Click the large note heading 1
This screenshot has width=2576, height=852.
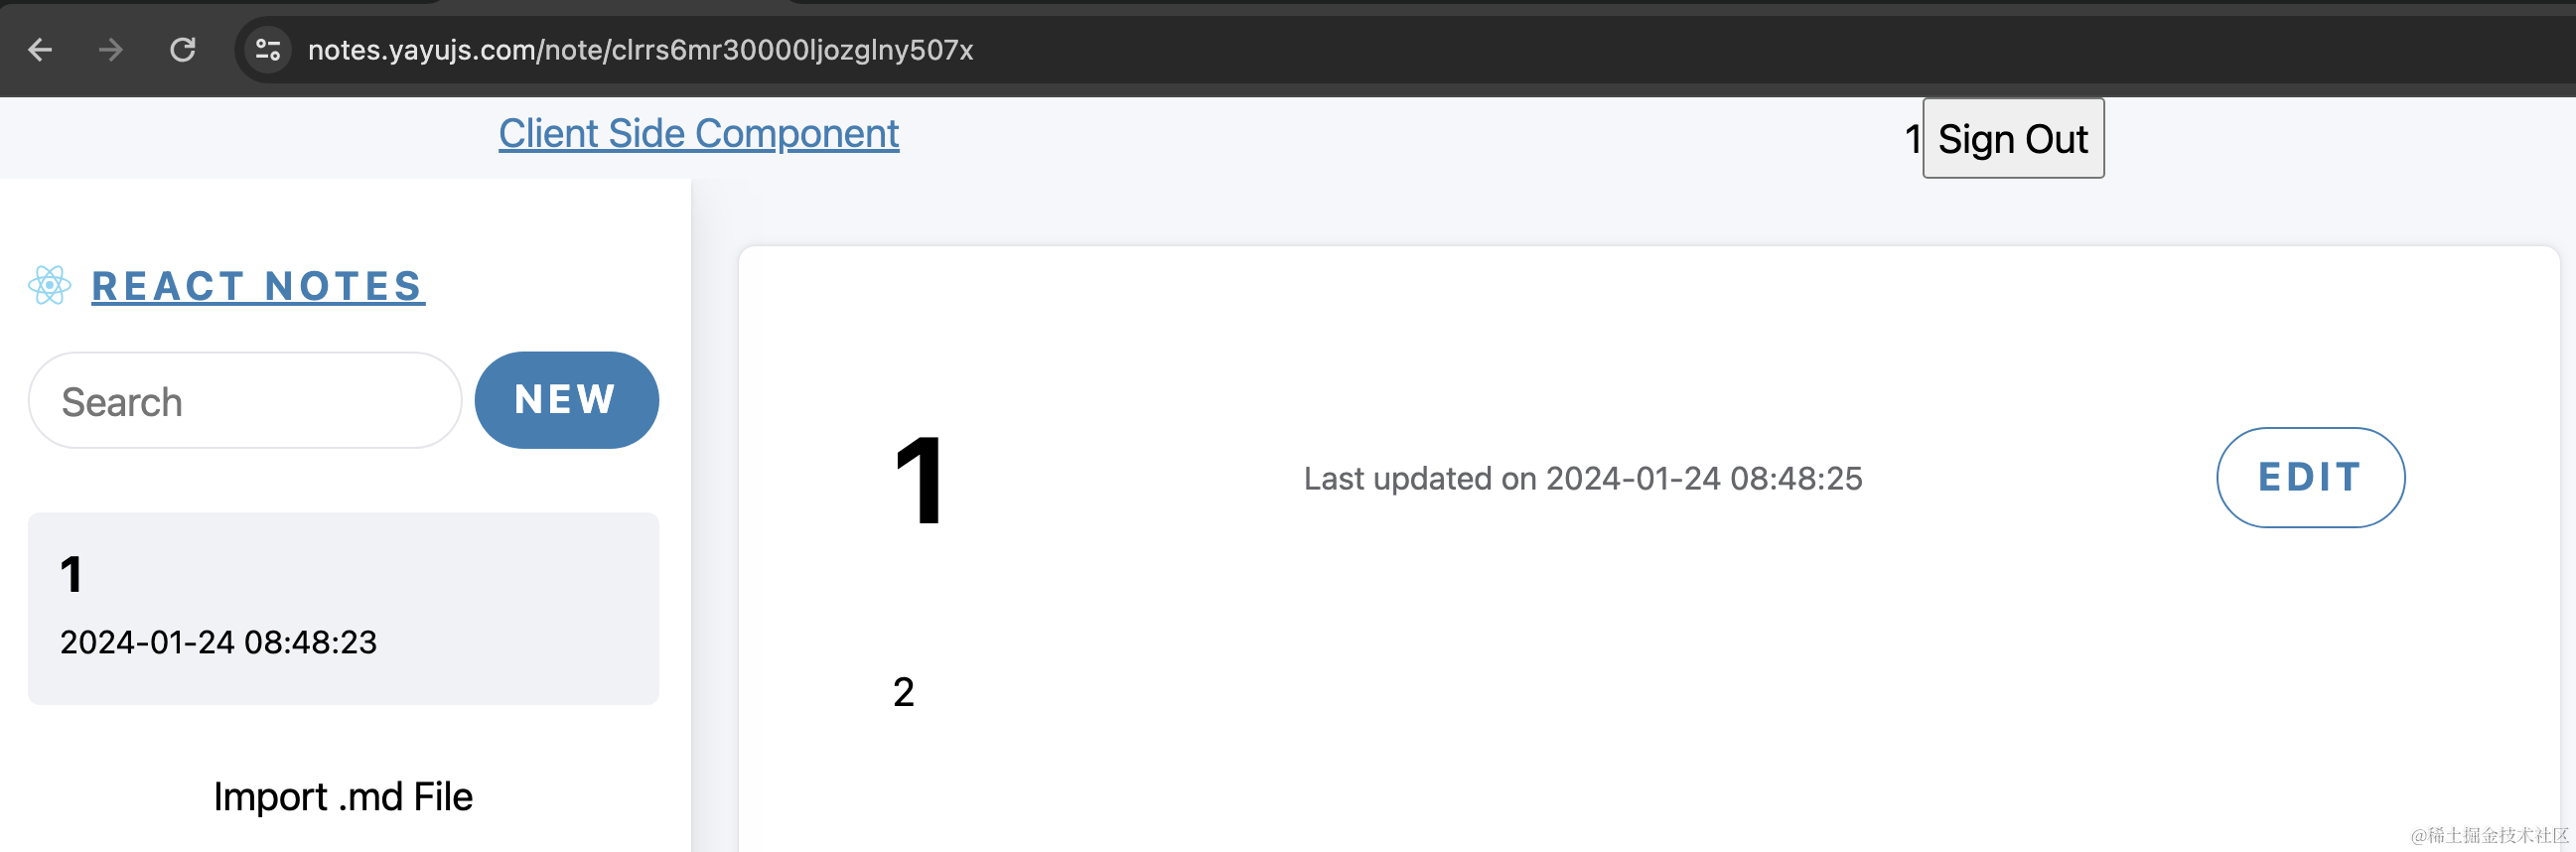[x=919, y=481]
